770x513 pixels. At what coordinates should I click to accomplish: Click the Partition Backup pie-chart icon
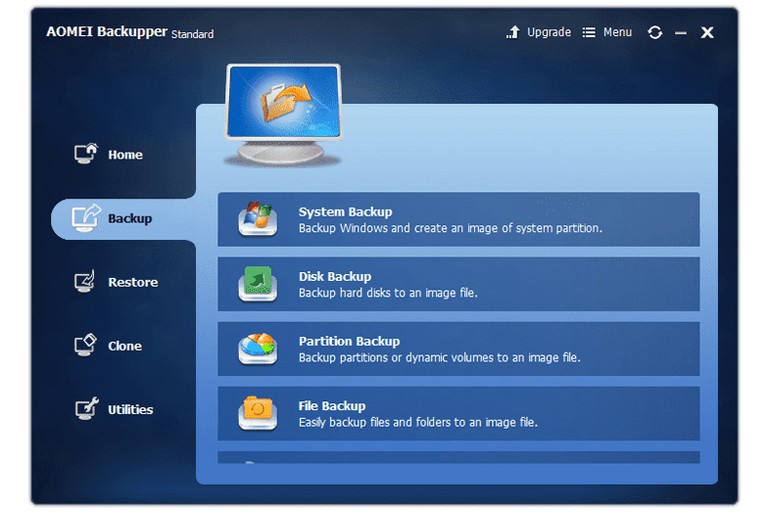click(x=257, y=349)
